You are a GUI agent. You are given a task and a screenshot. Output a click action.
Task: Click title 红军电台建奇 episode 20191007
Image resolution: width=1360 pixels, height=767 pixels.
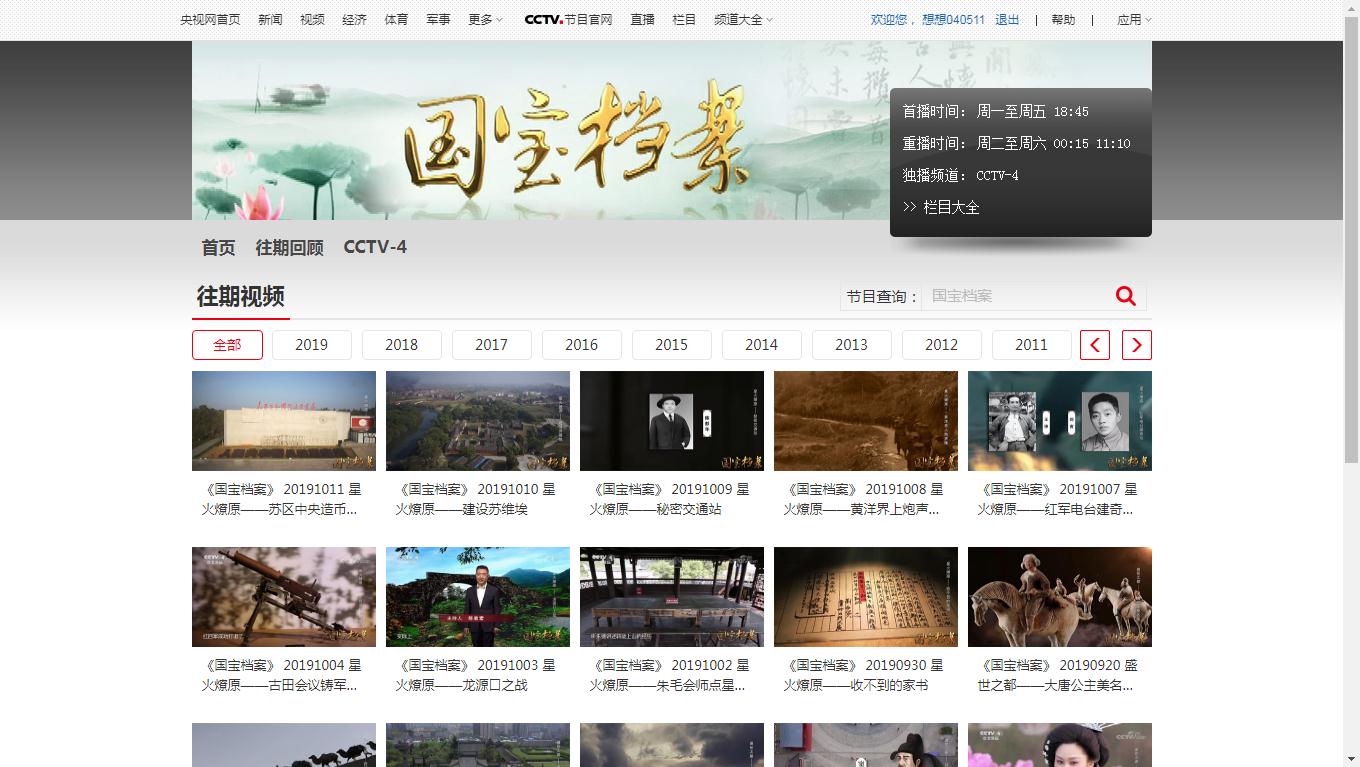point(1058,499)
